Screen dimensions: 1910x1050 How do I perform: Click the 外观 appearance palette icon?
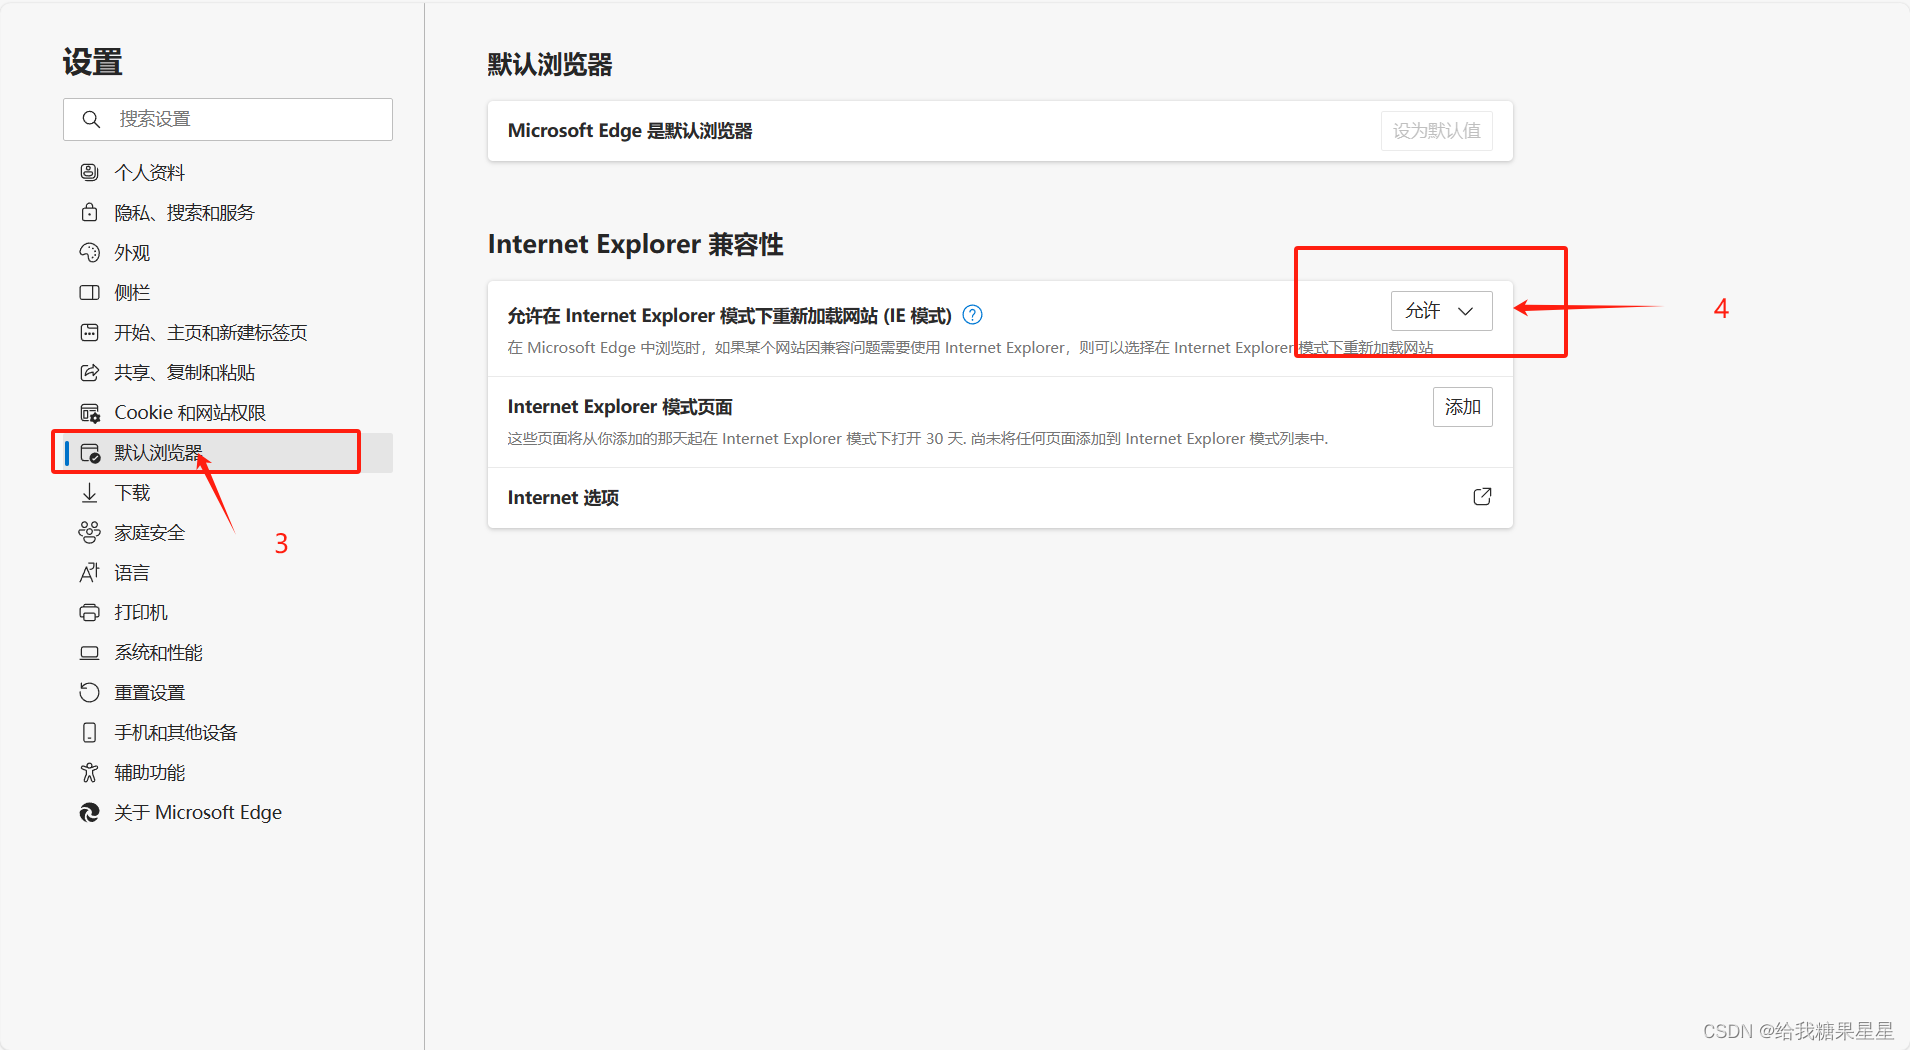coord(89,252)
